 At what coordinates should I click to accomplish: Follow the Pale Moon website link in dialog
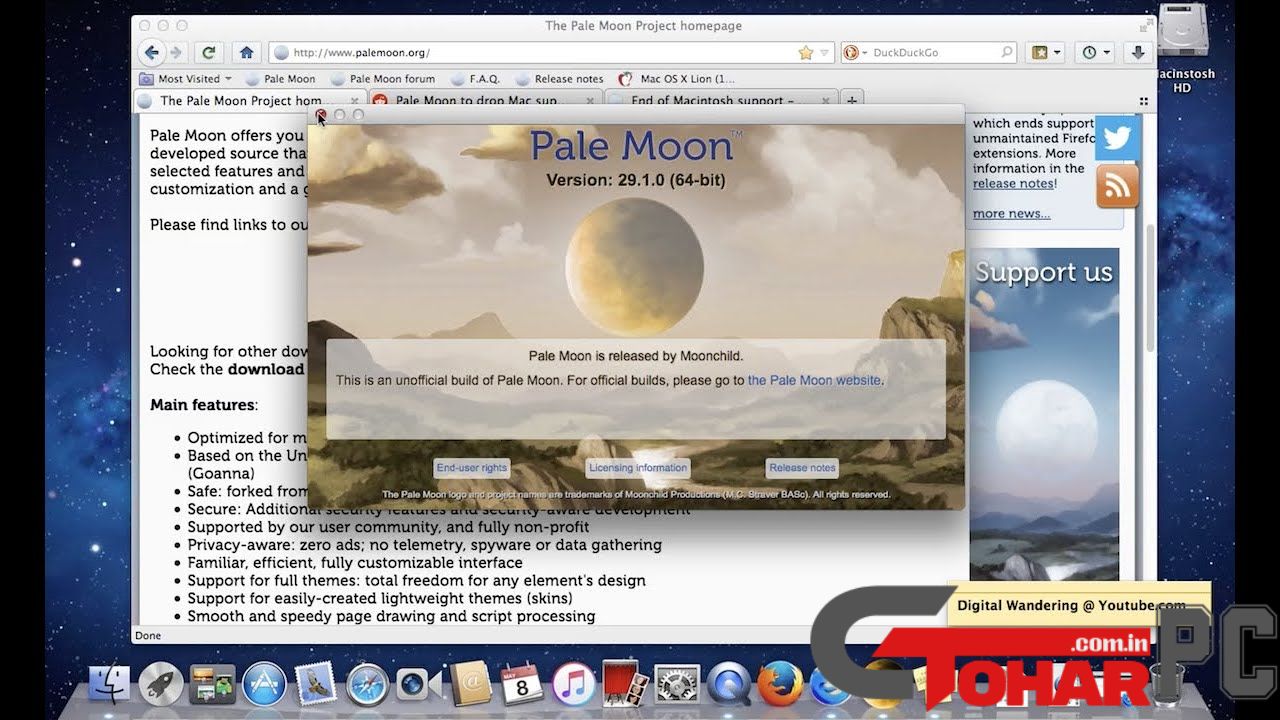tap(814, 380)
